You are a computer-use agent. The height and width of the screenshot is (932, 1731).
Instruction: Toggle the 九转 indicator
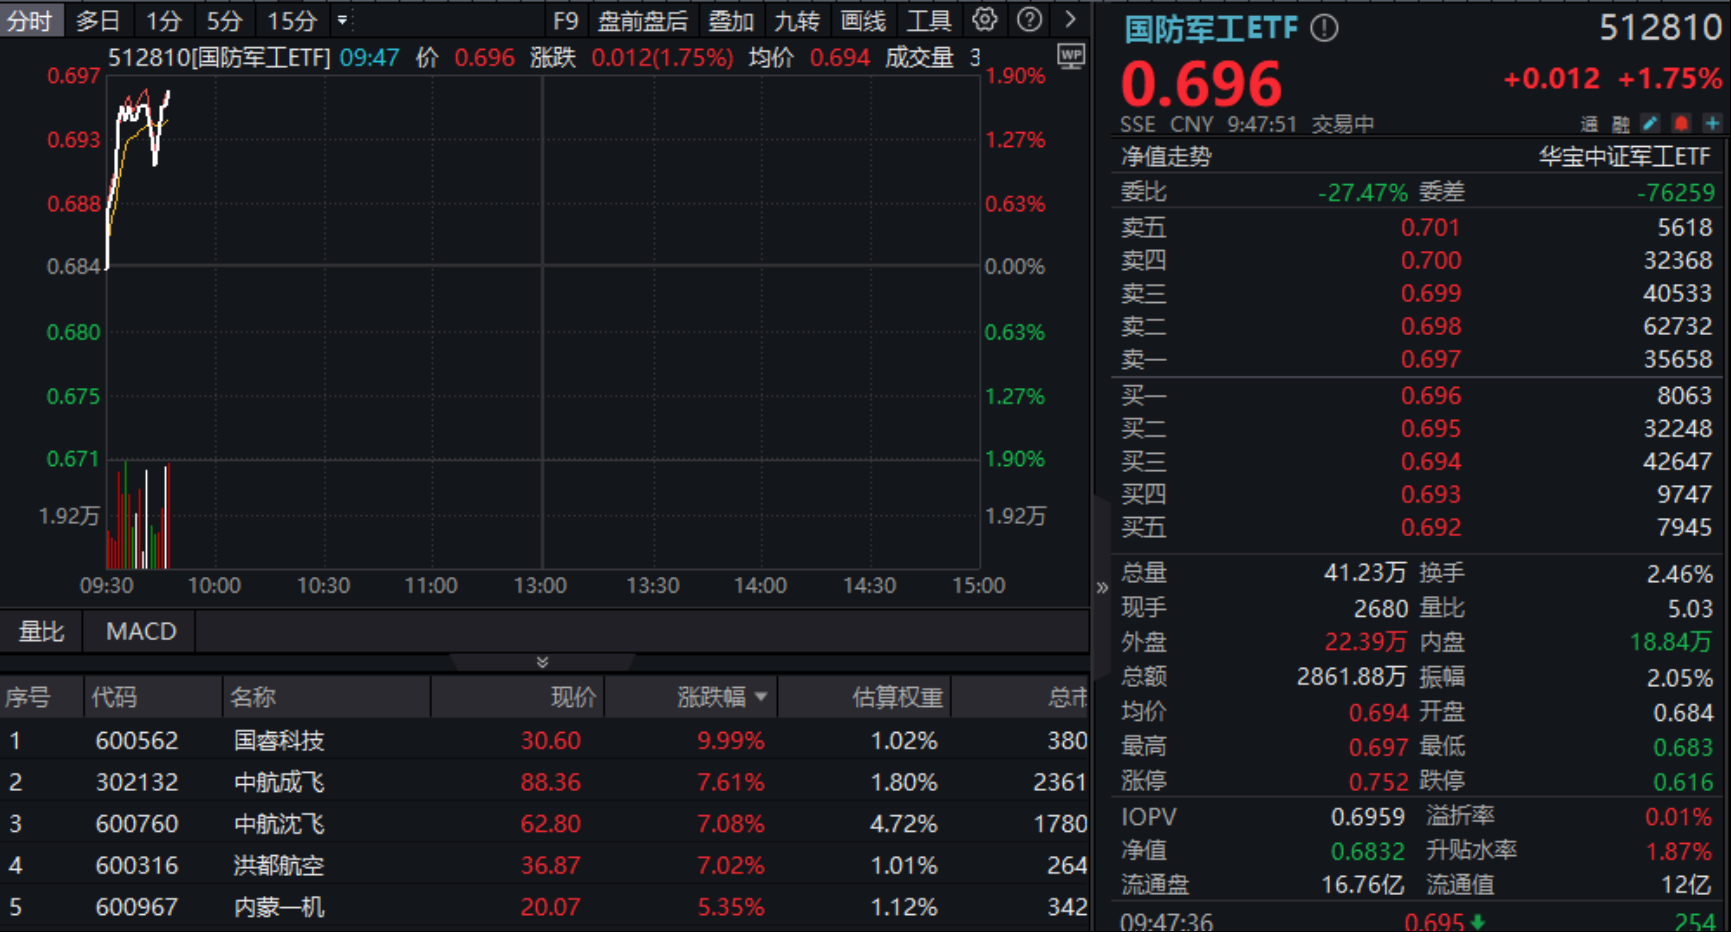(x=797, y=21)
